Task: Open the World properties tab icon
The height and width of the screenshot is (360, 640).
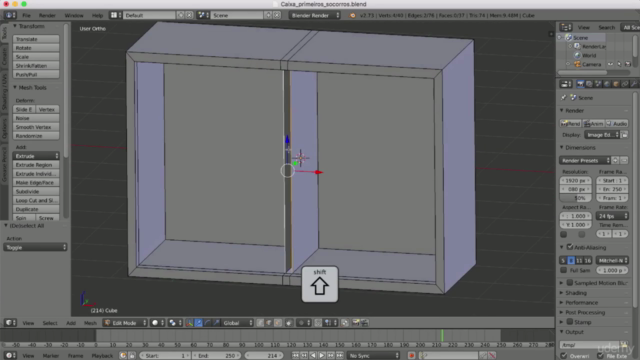Action: pos(607,84)
